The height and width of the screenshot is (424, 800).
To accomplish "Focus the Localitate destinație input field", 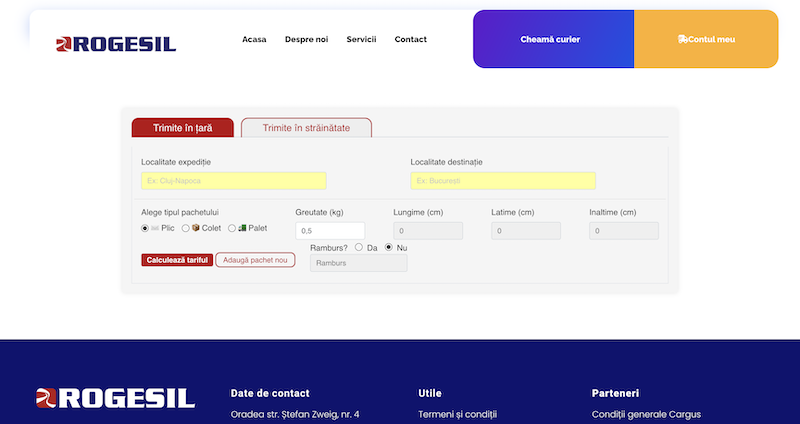I will (x=502, y=181).
